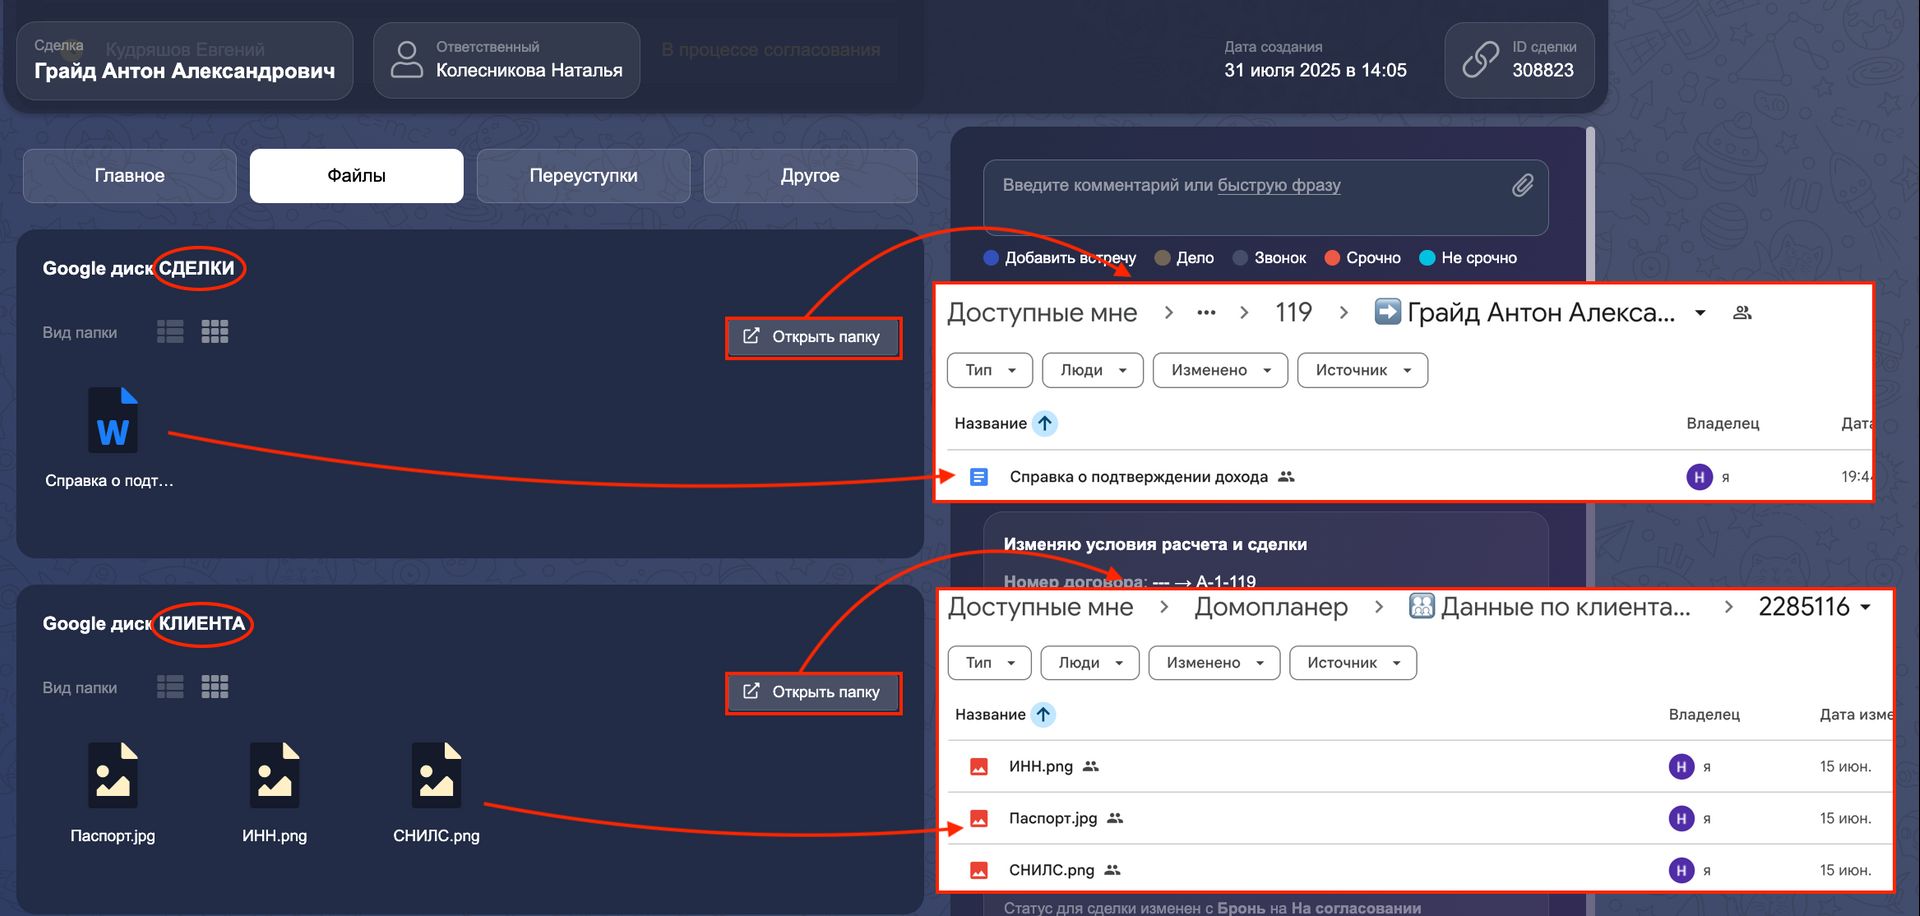Click the owner avatar in the Справка row
Image resolution: width=1920 pixels, height=916 pixels.
[1699, 477]
